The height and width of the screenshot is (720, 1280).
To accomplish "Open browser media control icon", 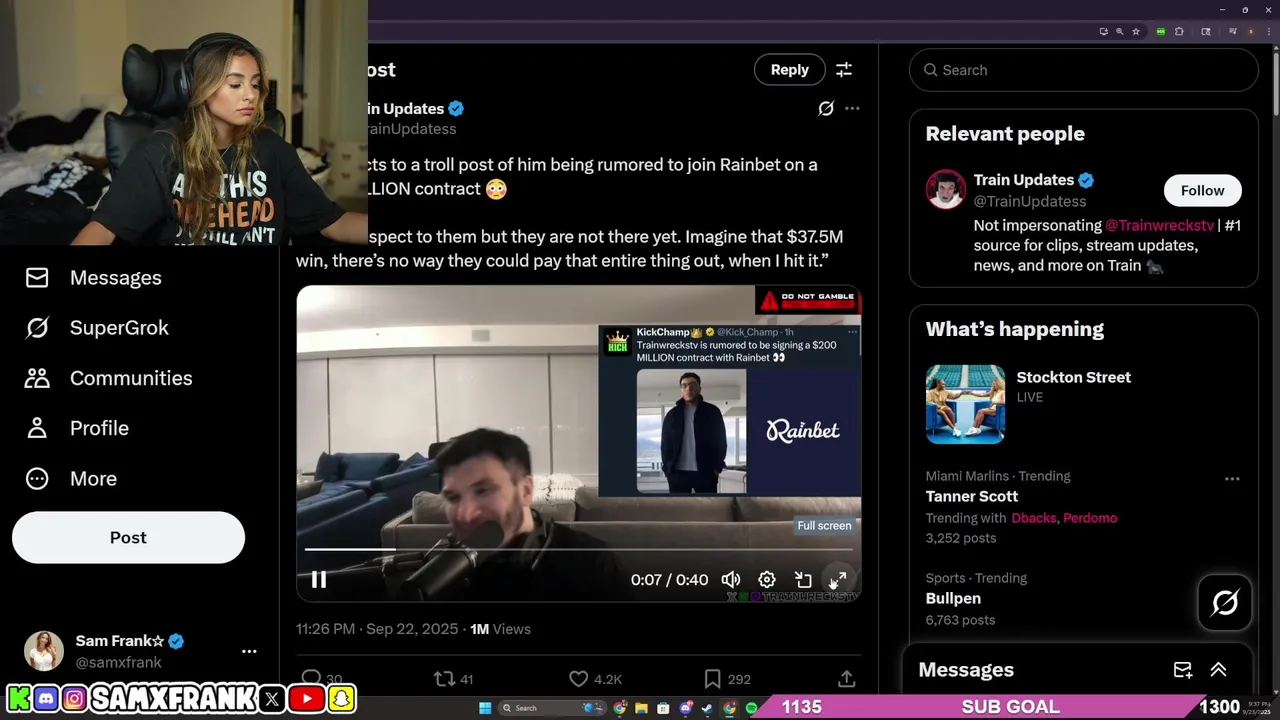I will click(1233, 31).
